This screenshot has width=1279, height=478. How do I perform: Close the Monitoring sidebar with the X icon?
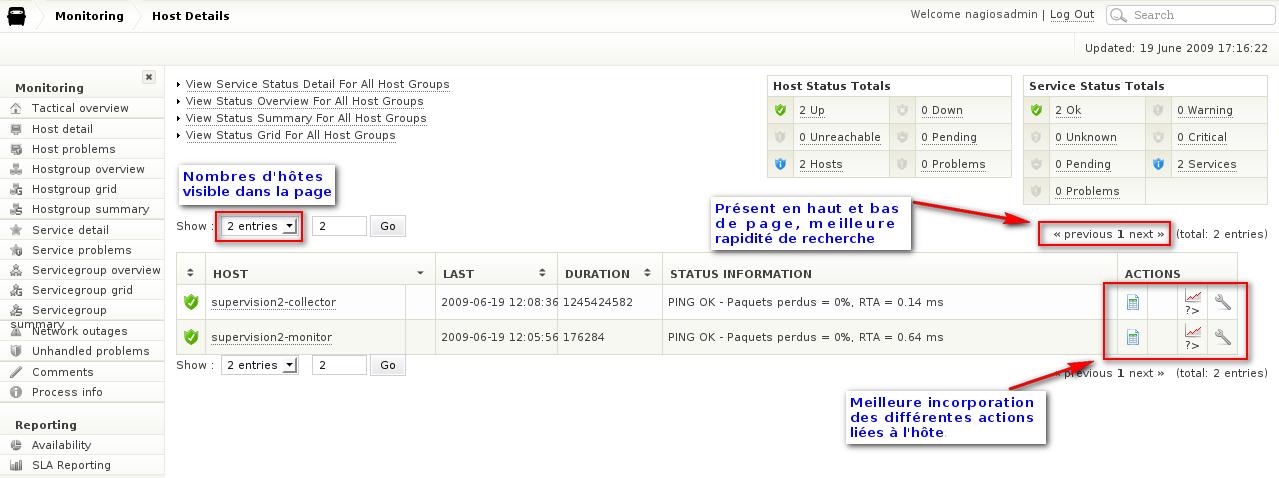pyautogui.click(x=149, y=77)
